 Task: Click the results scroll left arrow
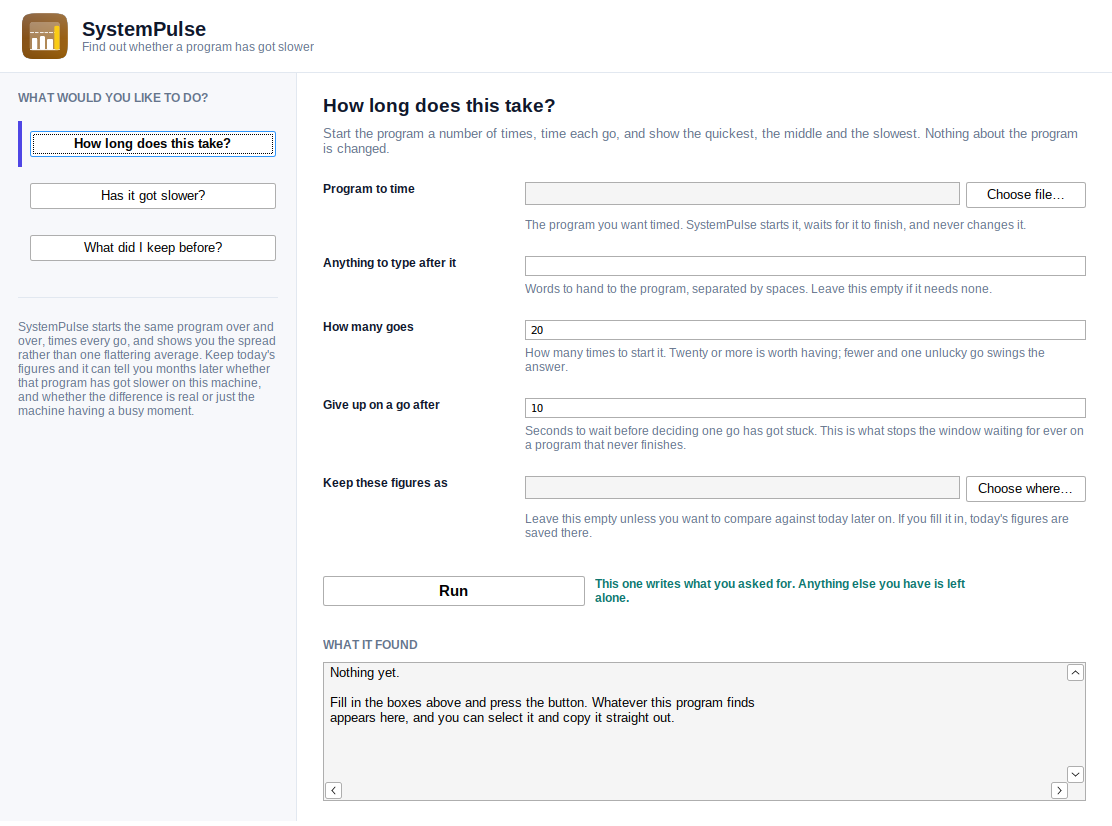333,790
